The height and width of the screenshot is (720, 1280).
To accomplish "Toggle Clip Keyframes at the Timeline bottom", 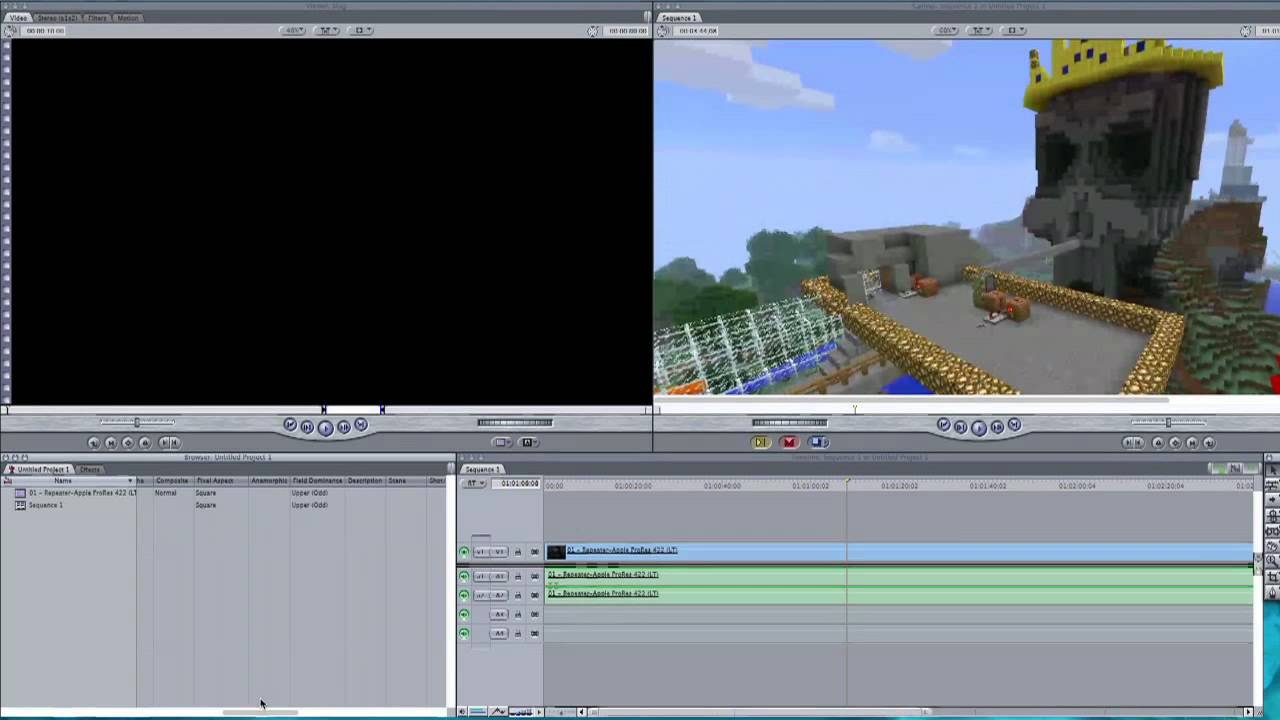I will click(477, 712).
